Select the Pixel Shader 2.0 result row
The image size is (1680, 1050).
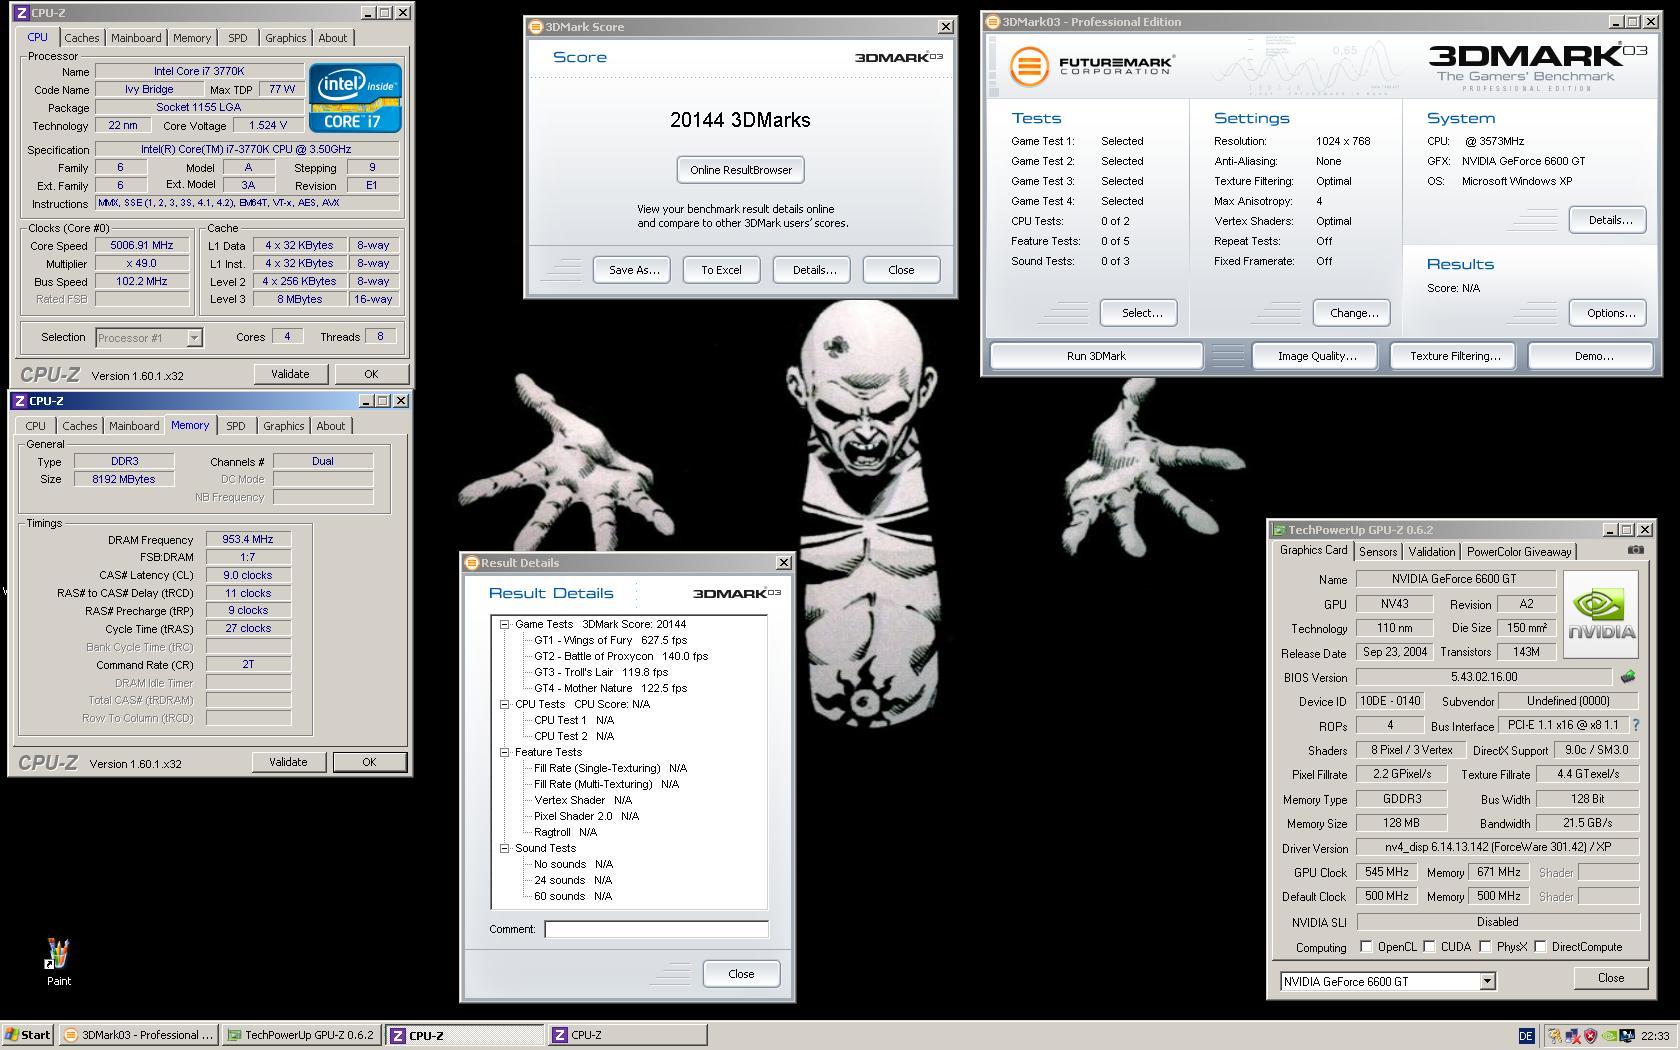[x=586, y=816]
